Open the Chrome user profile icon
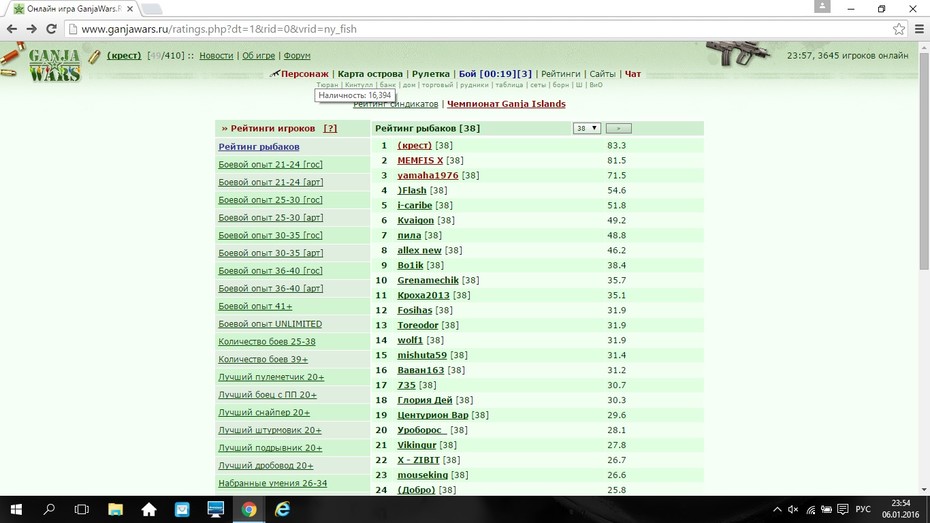Screen dimensions: 930x523 tap(822, 7)
